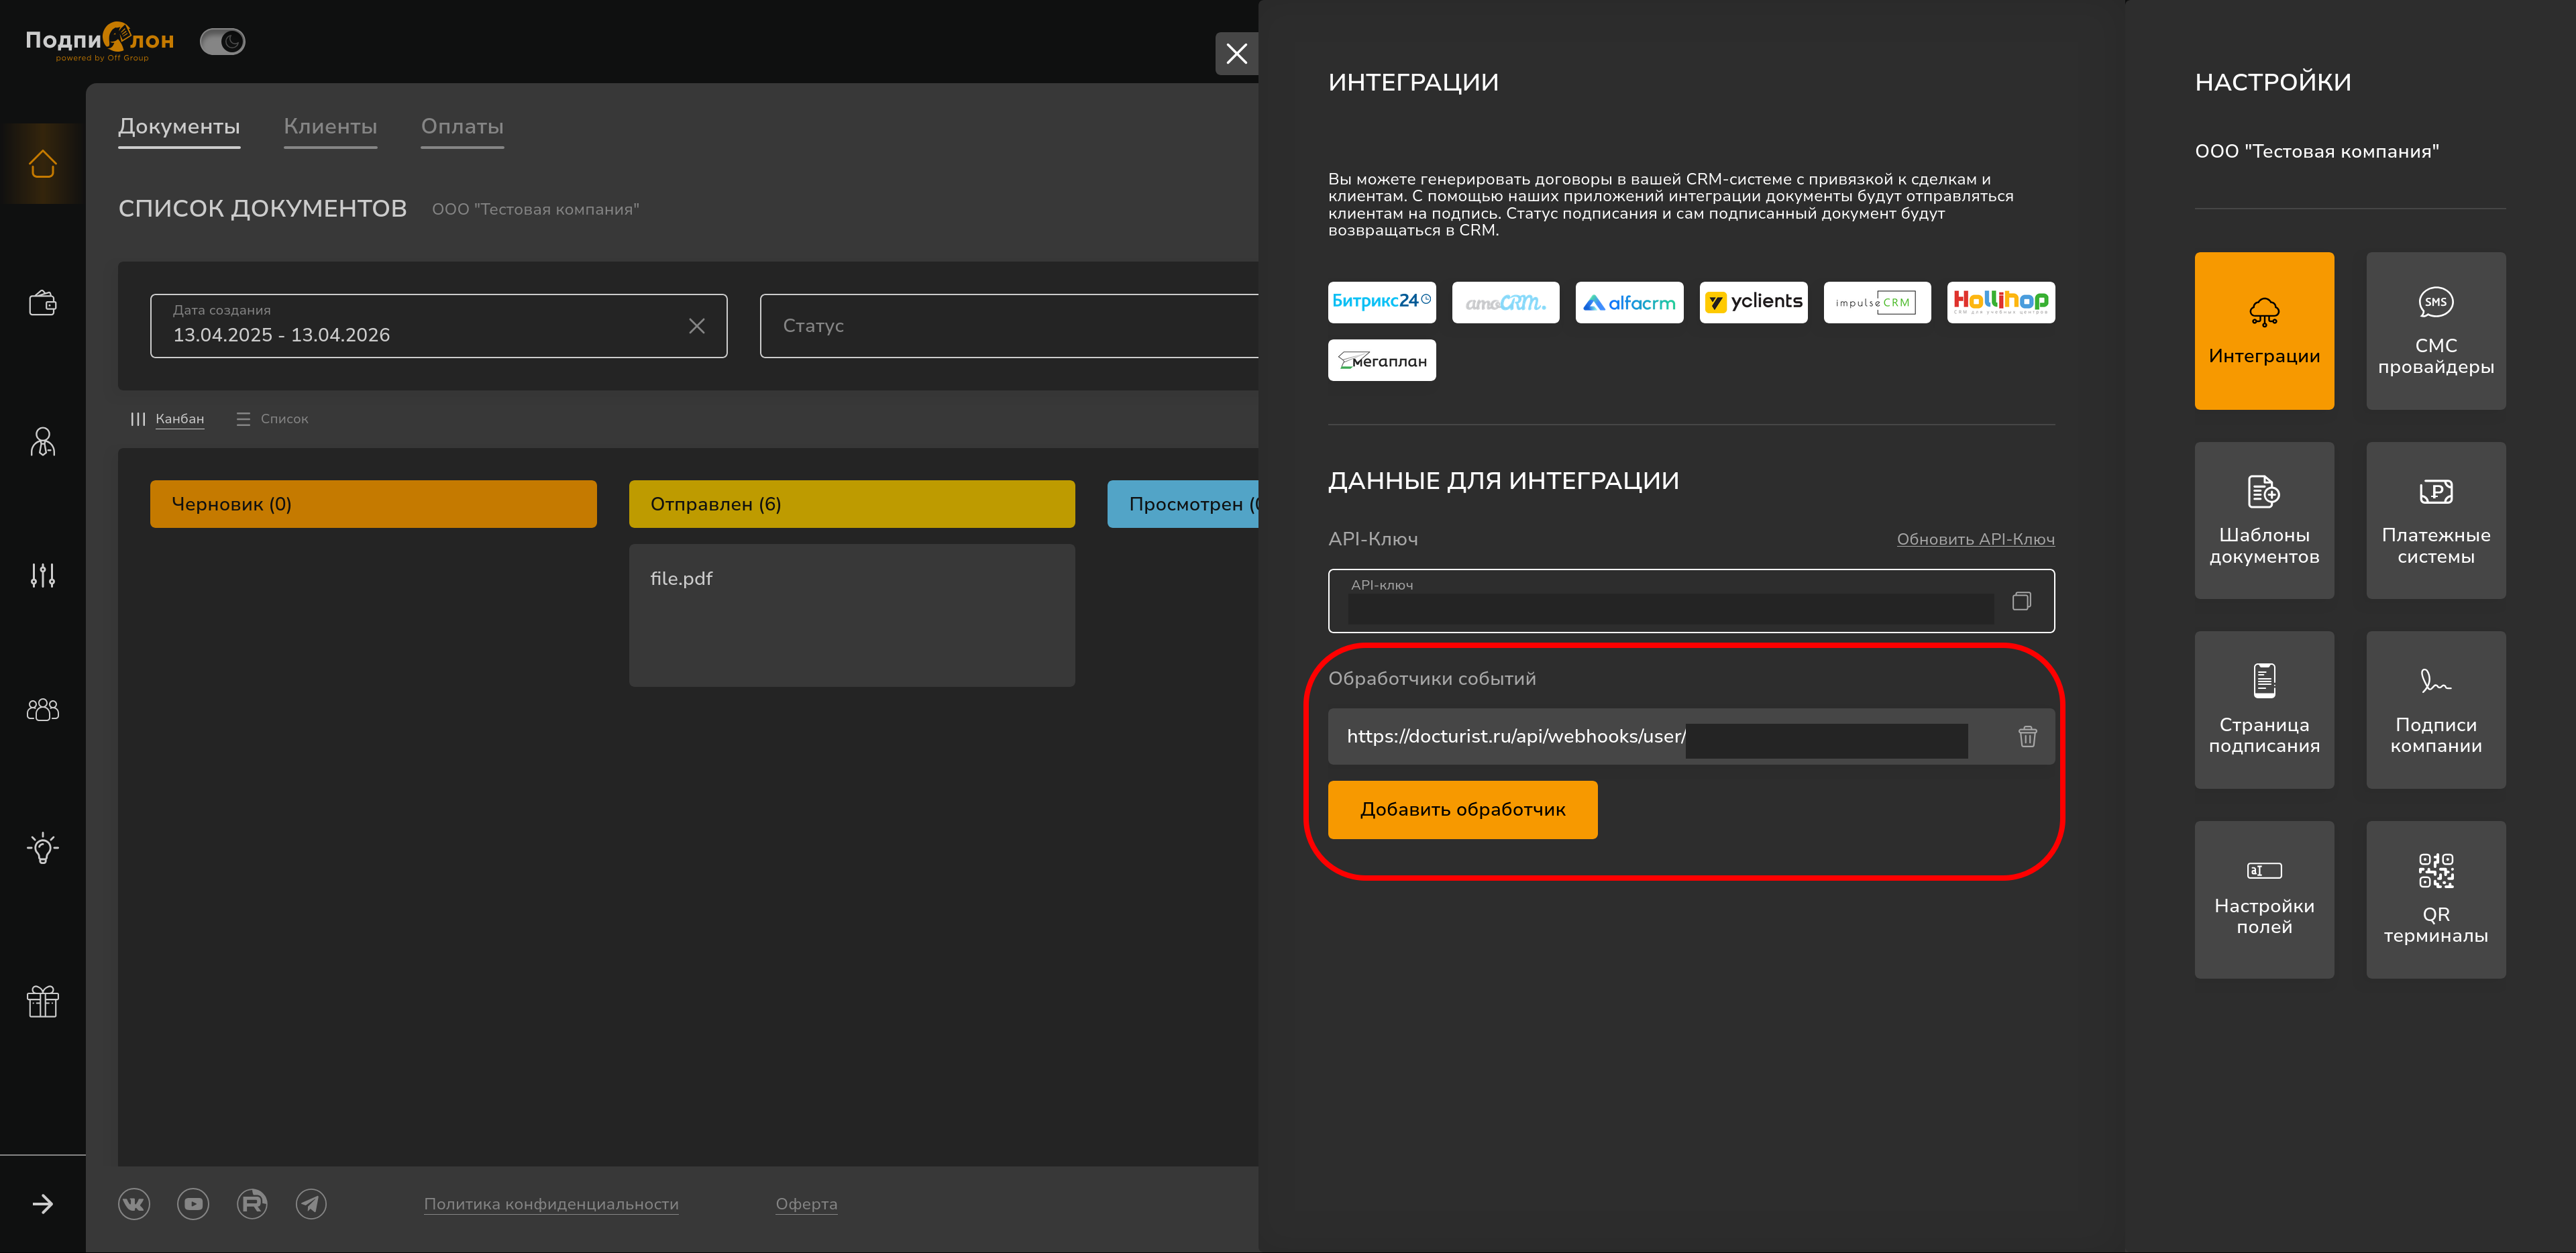Switch to the Оплаты tab
The height and width of the screenshot is (1253, 2576).
click(x=462, y=127)
